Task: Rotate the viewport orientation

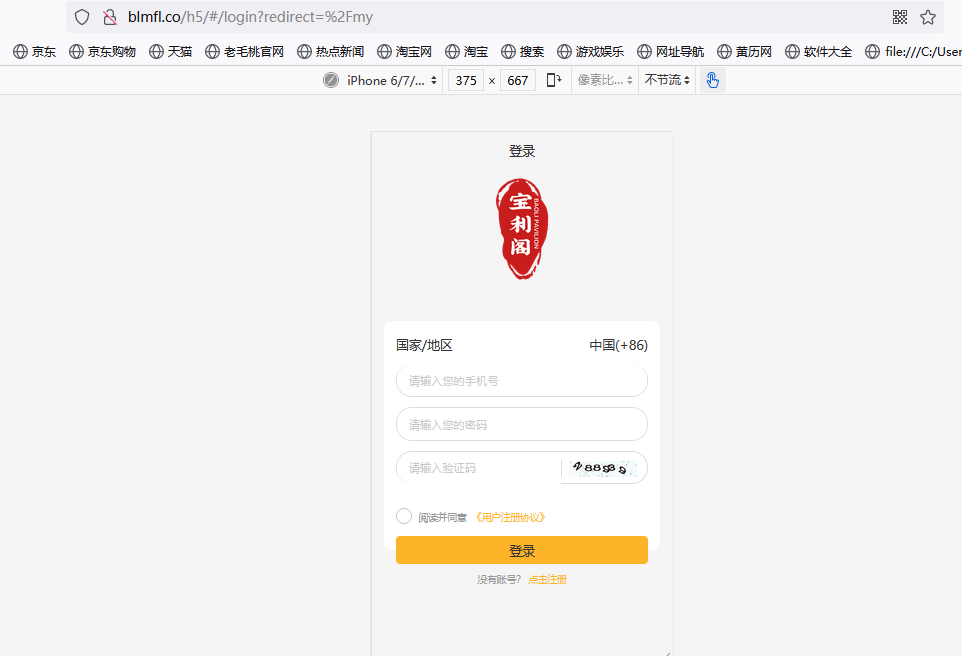Action: (x=553, y=80)
